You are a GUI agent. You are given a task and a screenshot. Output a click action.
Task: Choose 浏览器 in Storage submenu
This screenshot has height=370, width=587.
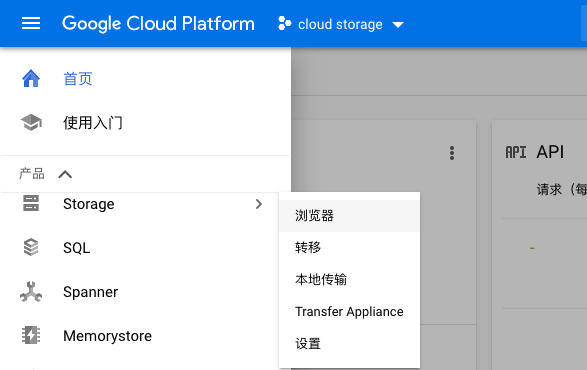349,216
